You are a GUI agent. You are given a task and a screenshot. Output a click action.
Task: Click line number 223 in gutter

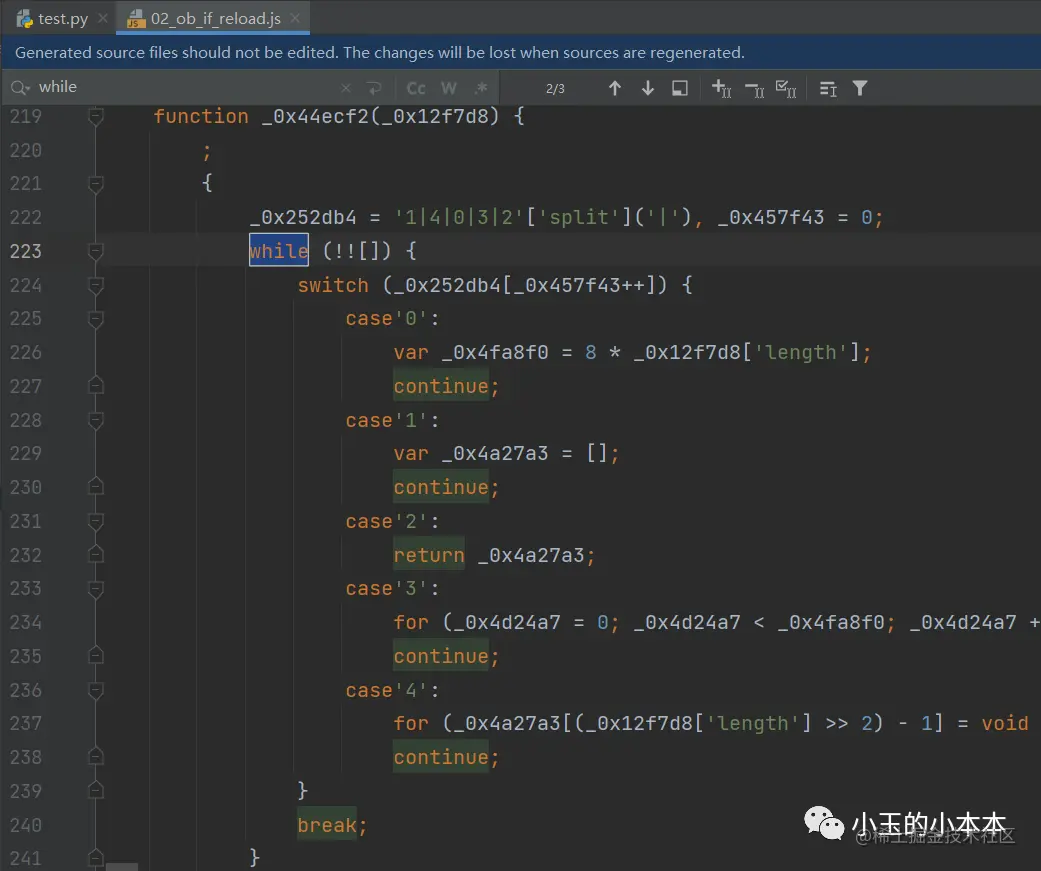pyautogui.click(x=26, y=251)
